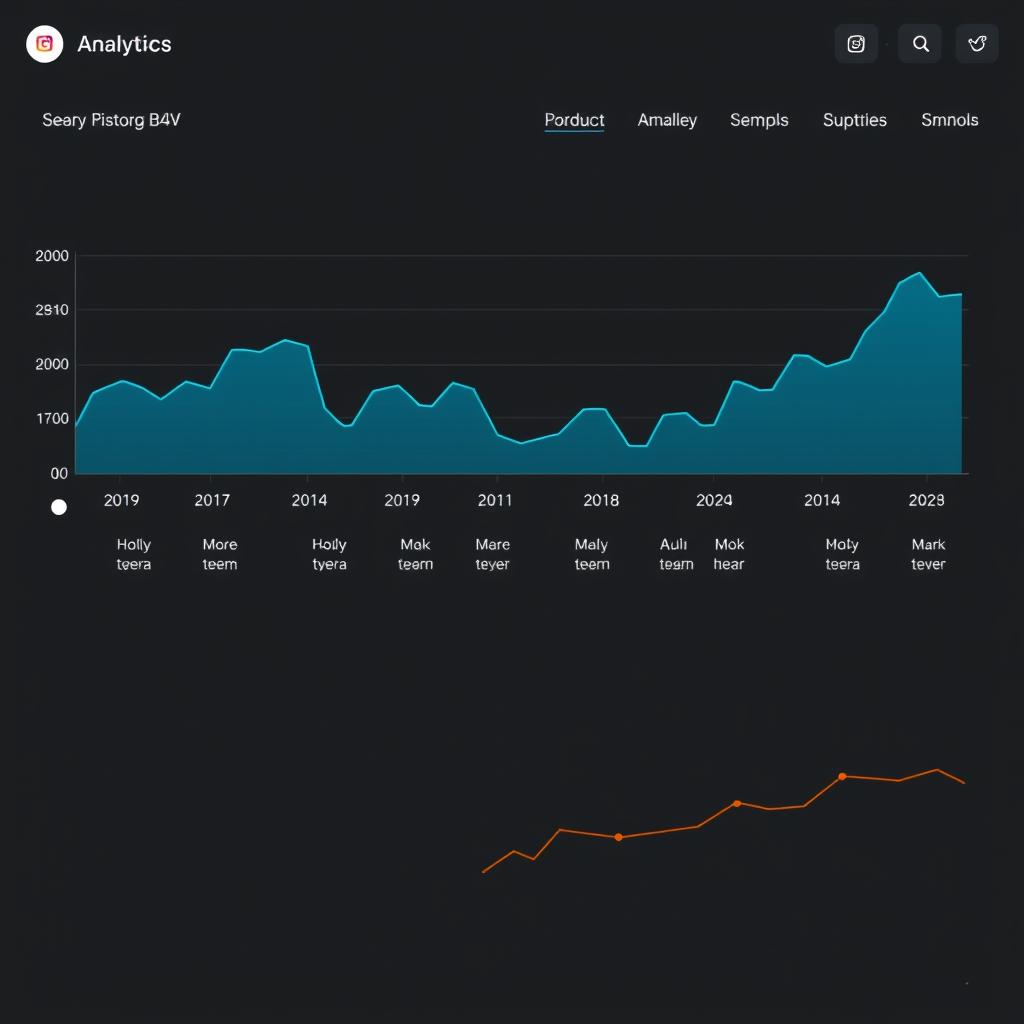The width and height of the screenshot is (1024, 1024).
Task: Click the 'Holly teera' entry below 2019
Action: coord(133,554)
